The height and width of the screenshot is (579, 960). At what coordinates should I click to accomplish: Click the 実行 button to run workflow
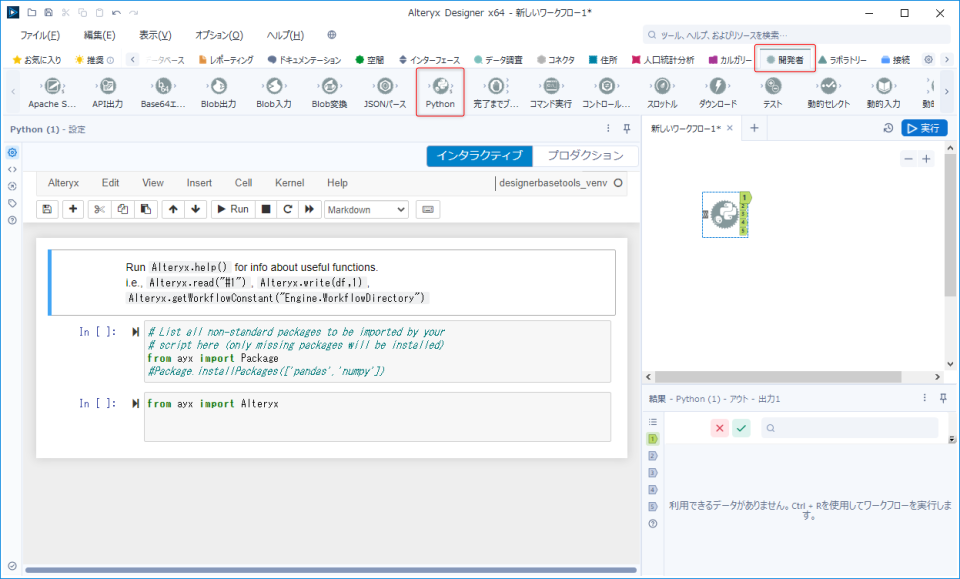(x=924, y=128)
